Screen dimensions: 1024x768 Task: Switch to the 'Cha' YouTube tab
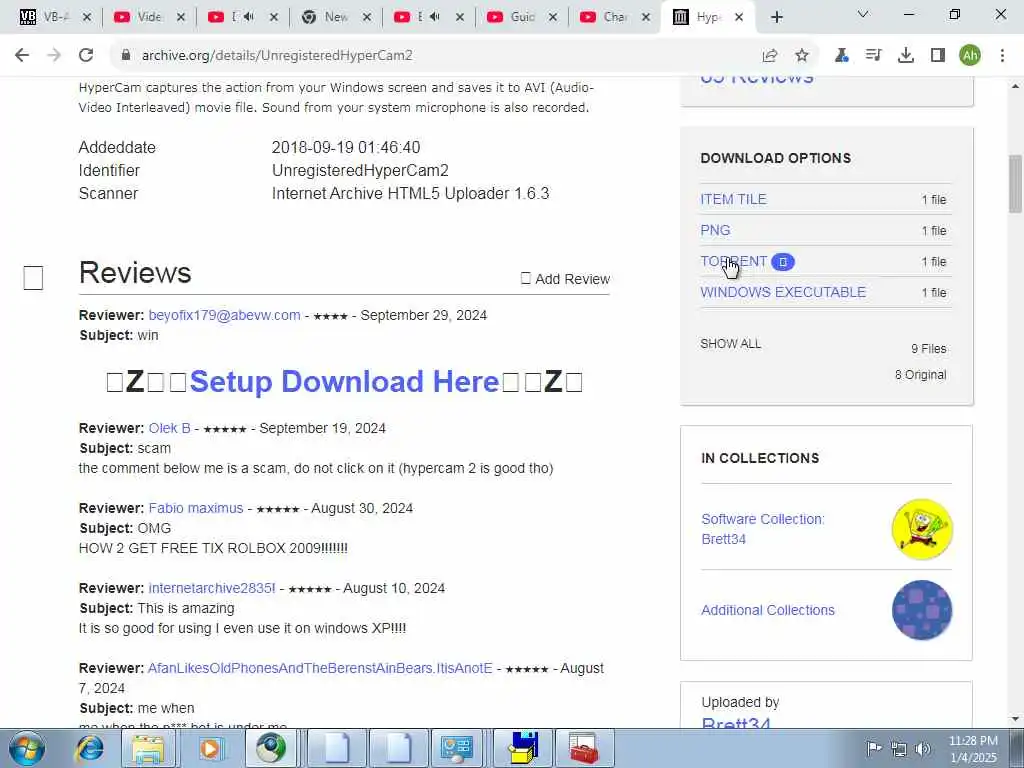pos(607,18)
